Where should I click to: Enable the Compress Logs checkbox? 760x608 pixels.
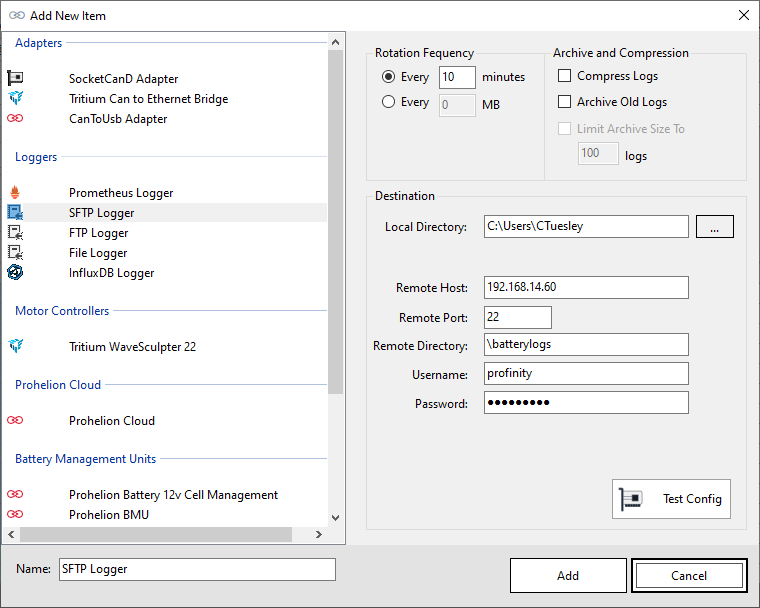tap(564, 76)
